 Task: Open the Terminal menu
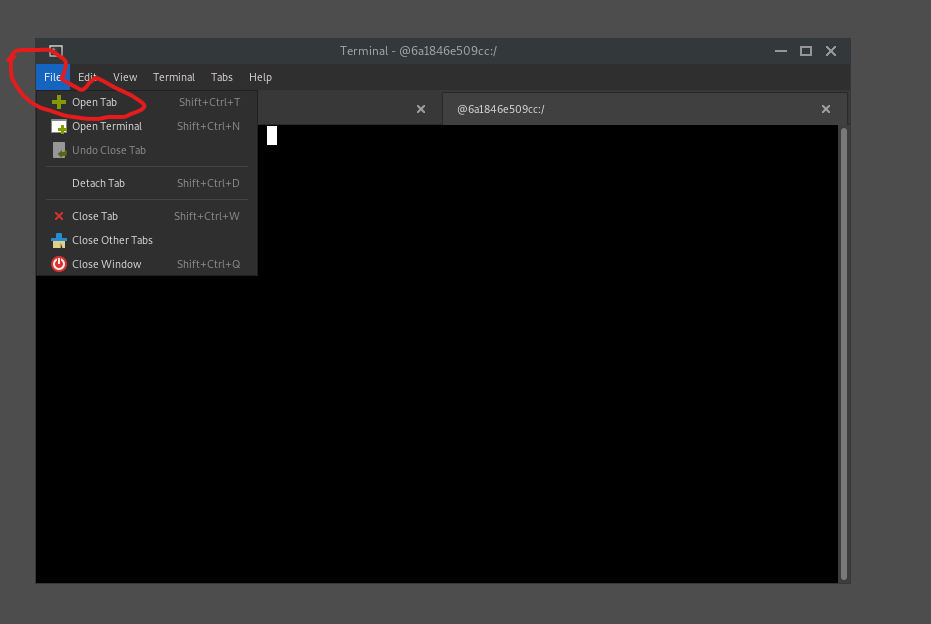tap(174, 77)
